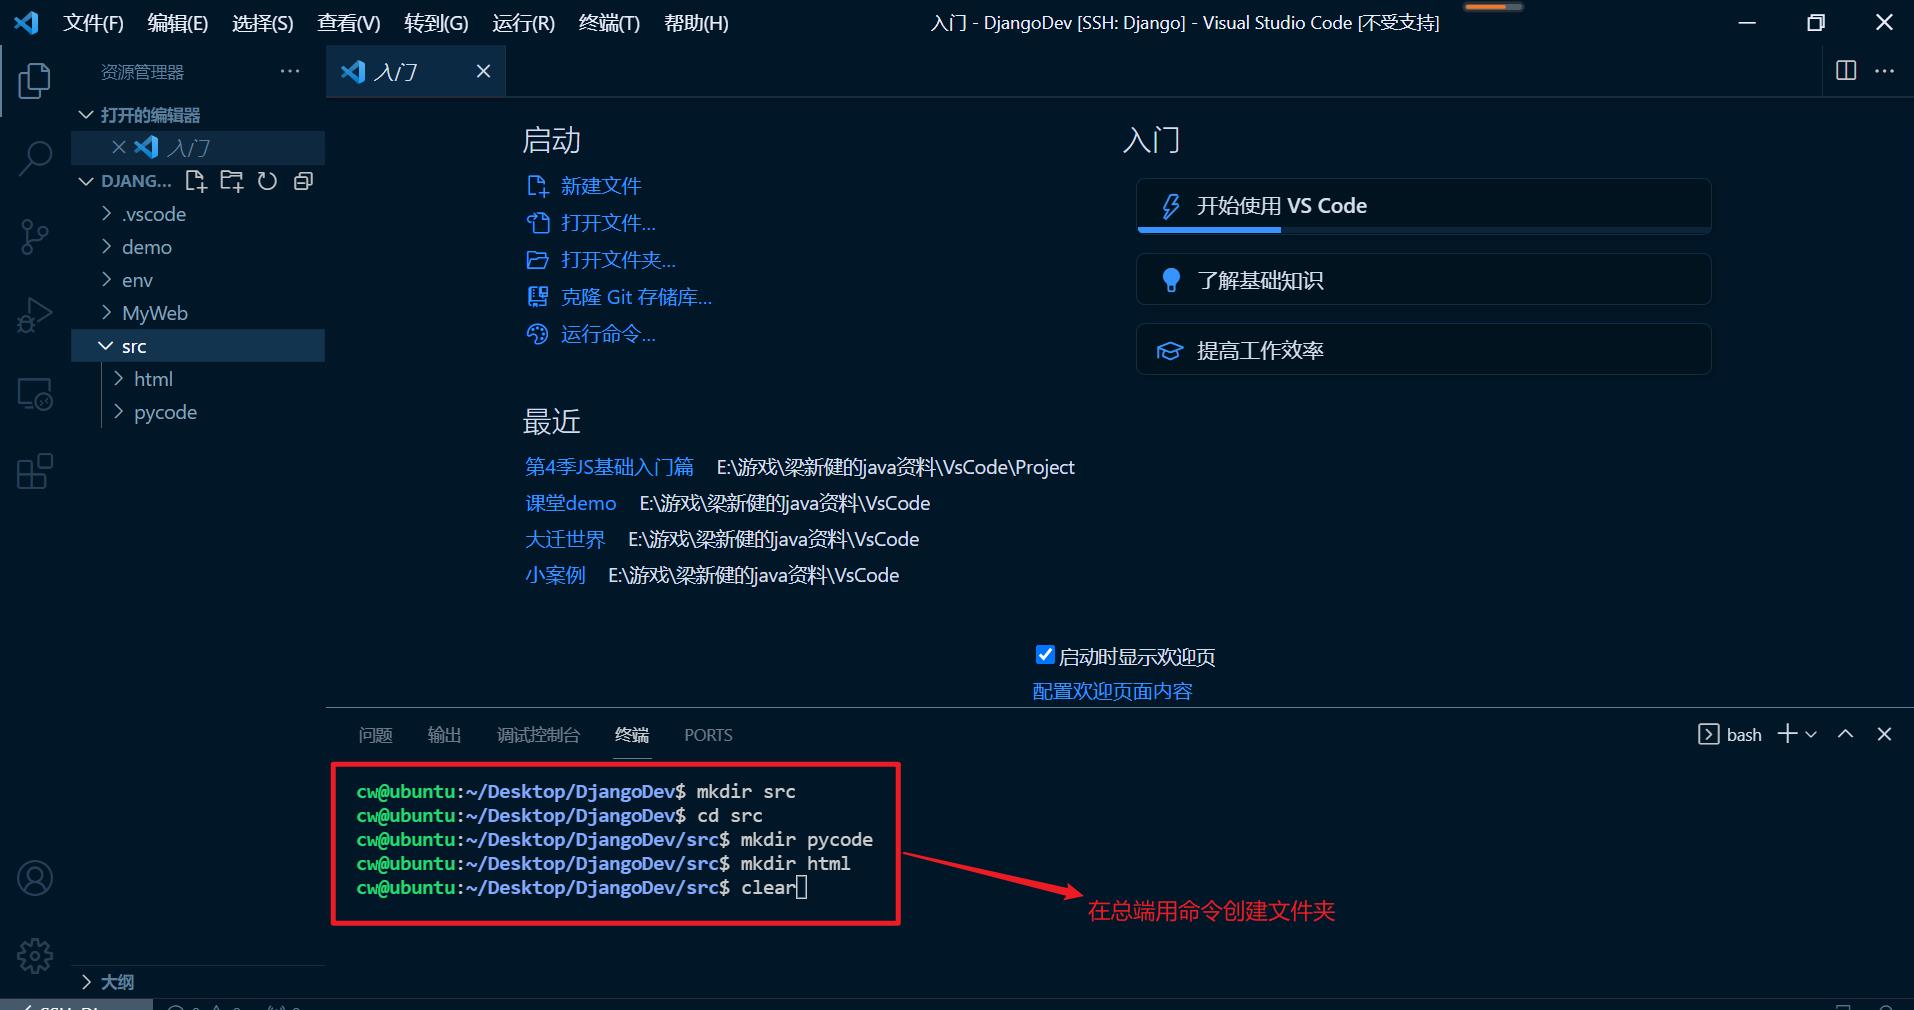
Task: Expand the .vscode folder
Action: [198, 214]
